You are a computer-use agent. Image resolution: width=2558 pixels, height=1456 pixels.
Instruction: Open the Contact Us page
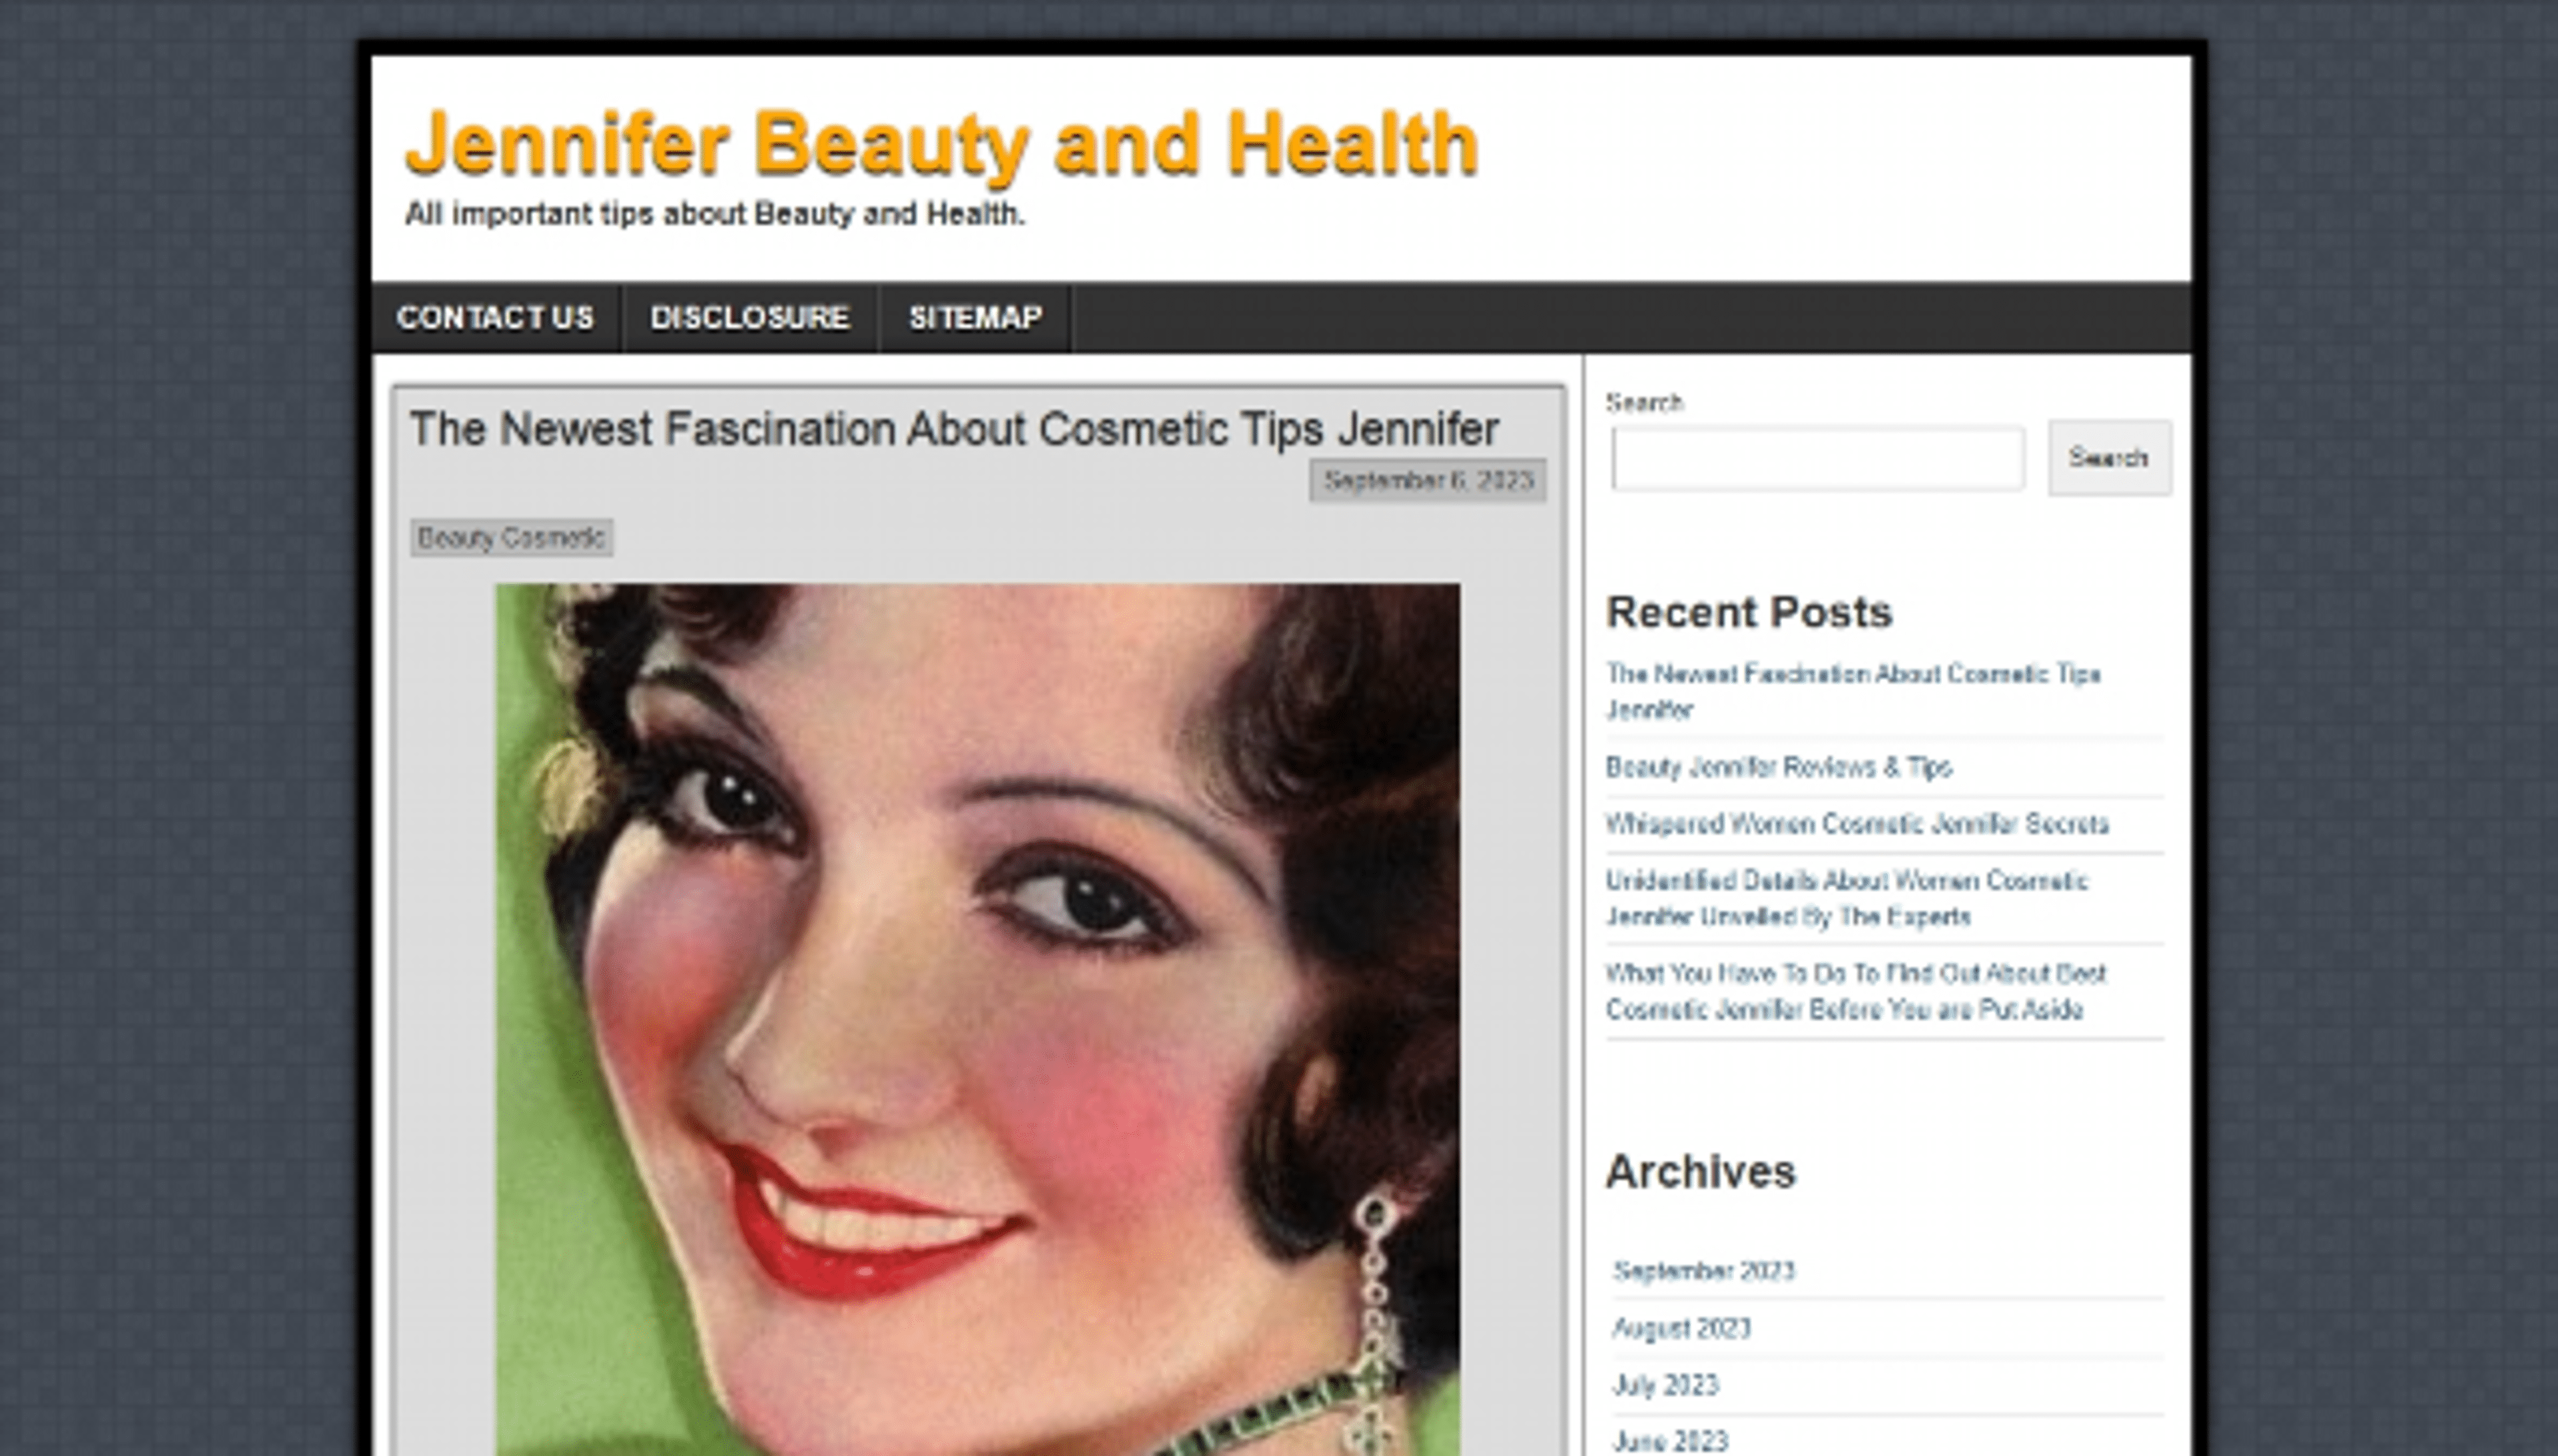495,318
